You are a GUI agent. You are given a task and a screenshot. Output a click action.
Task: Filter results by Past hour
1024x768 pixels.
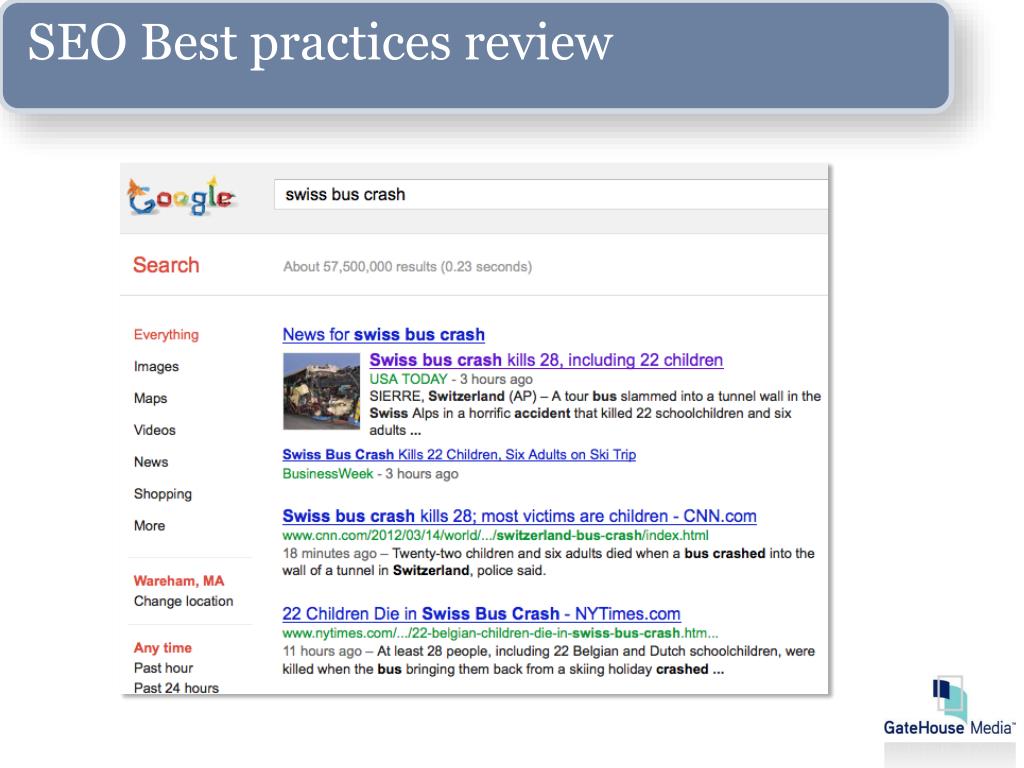[163, 667]
